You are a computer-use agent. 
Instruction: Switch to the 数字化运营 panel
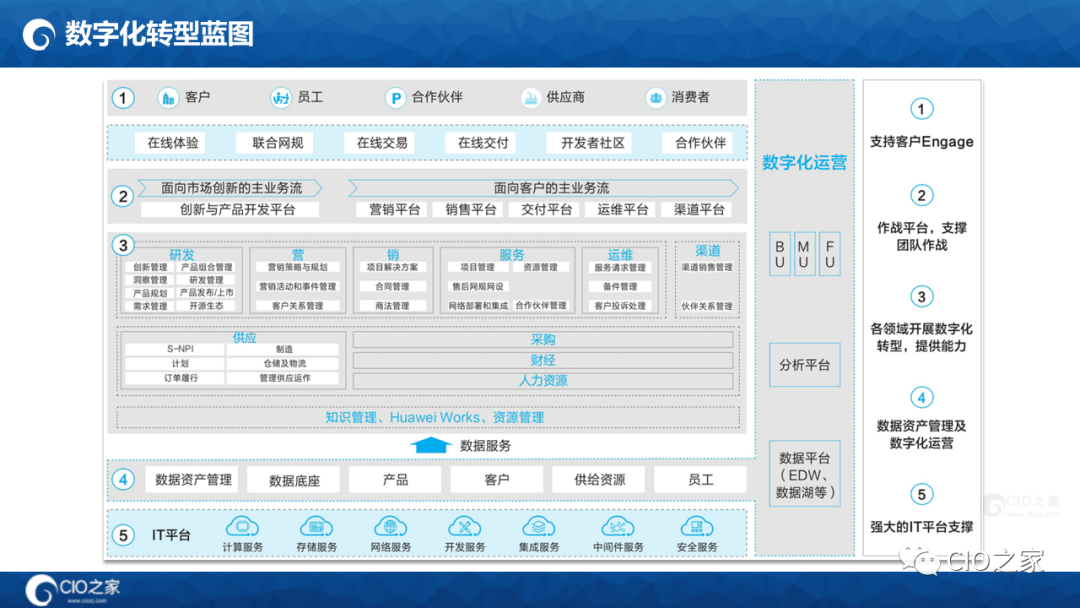pyautogui.click(x=805, y=160)
